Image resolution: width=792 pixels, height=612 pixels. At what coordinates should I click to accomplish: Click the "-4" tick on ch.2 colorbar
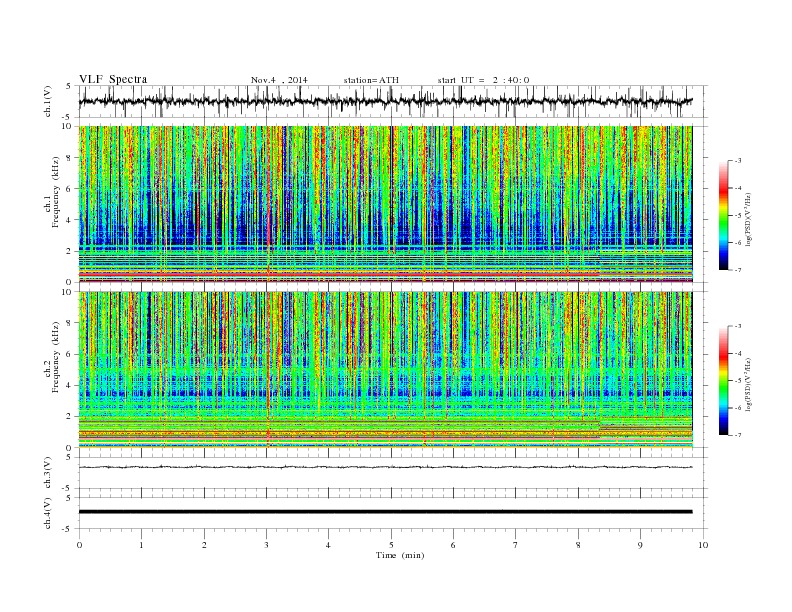coord(738,353)
